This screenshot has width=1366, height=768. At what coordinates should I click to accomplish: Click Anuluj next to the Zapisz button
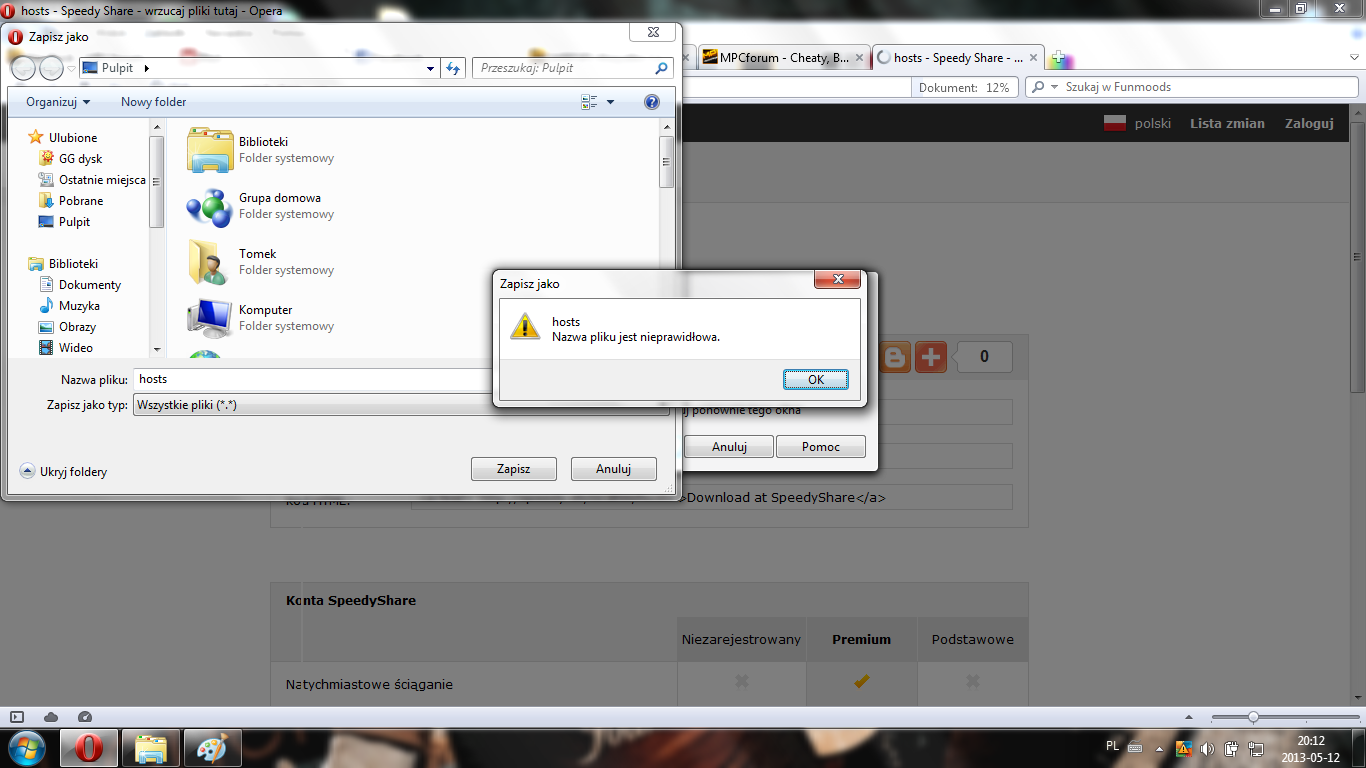613,469
